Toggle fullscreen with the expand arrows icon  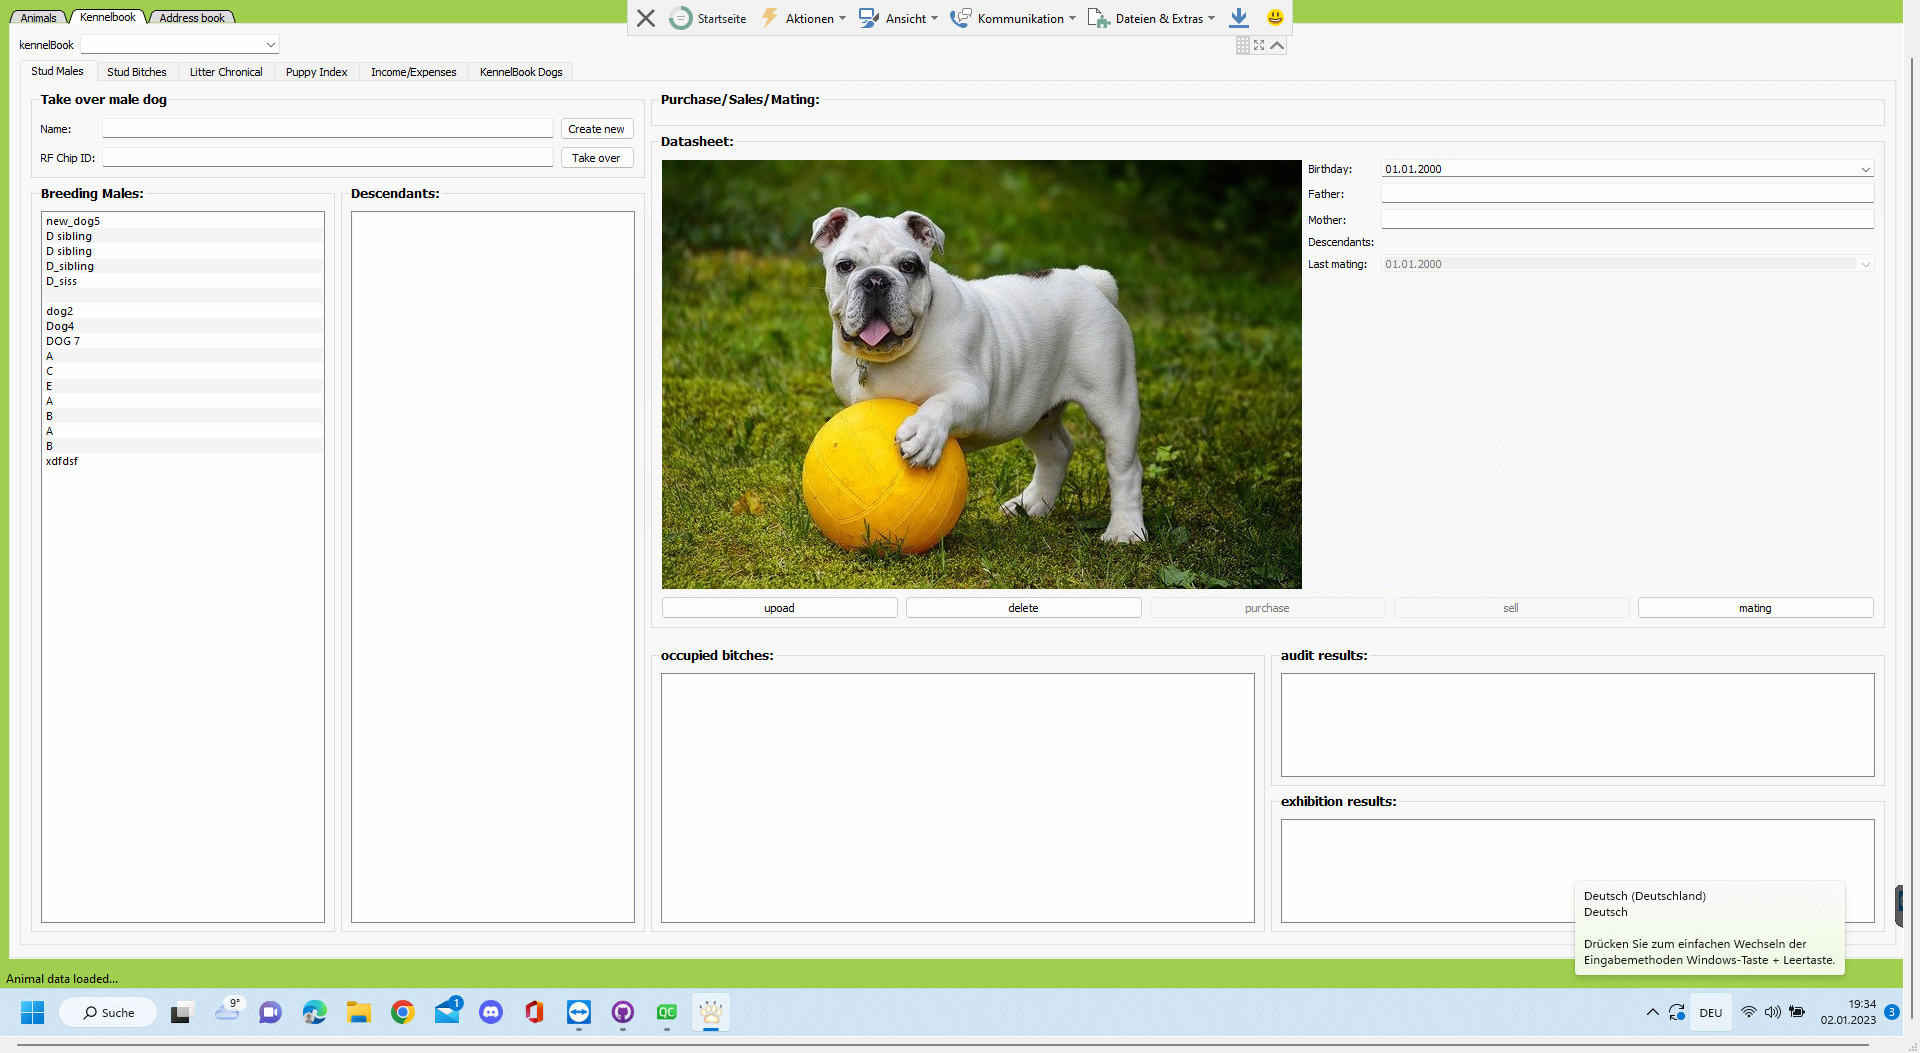coord(1259,45)
